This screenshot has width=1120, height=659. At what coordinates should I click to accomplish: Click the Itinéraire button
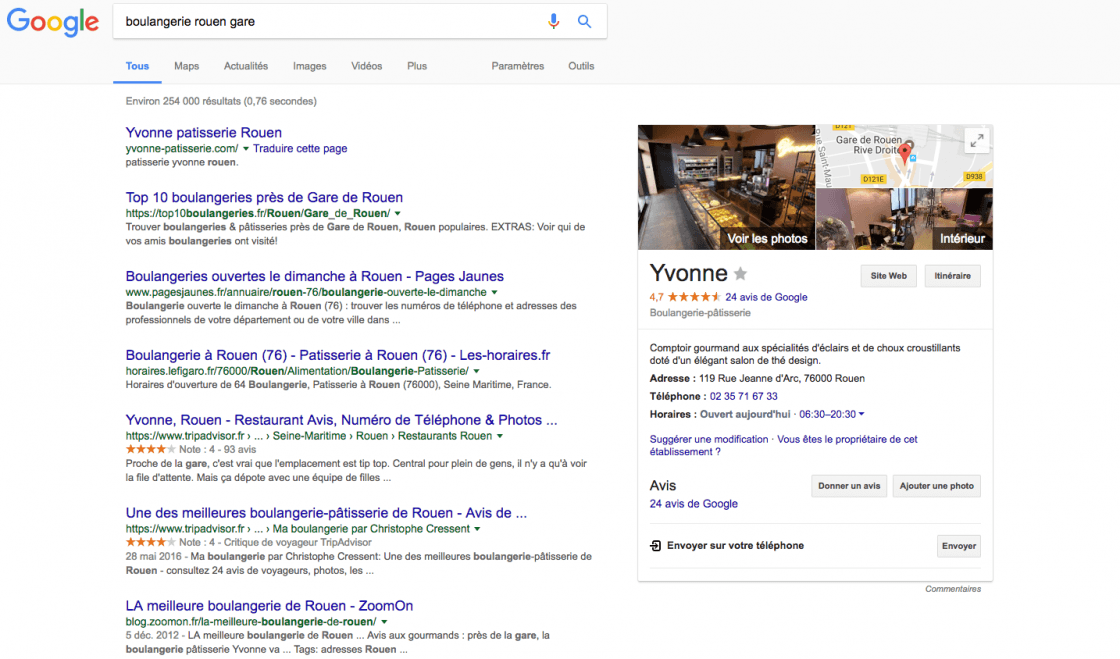952,276
